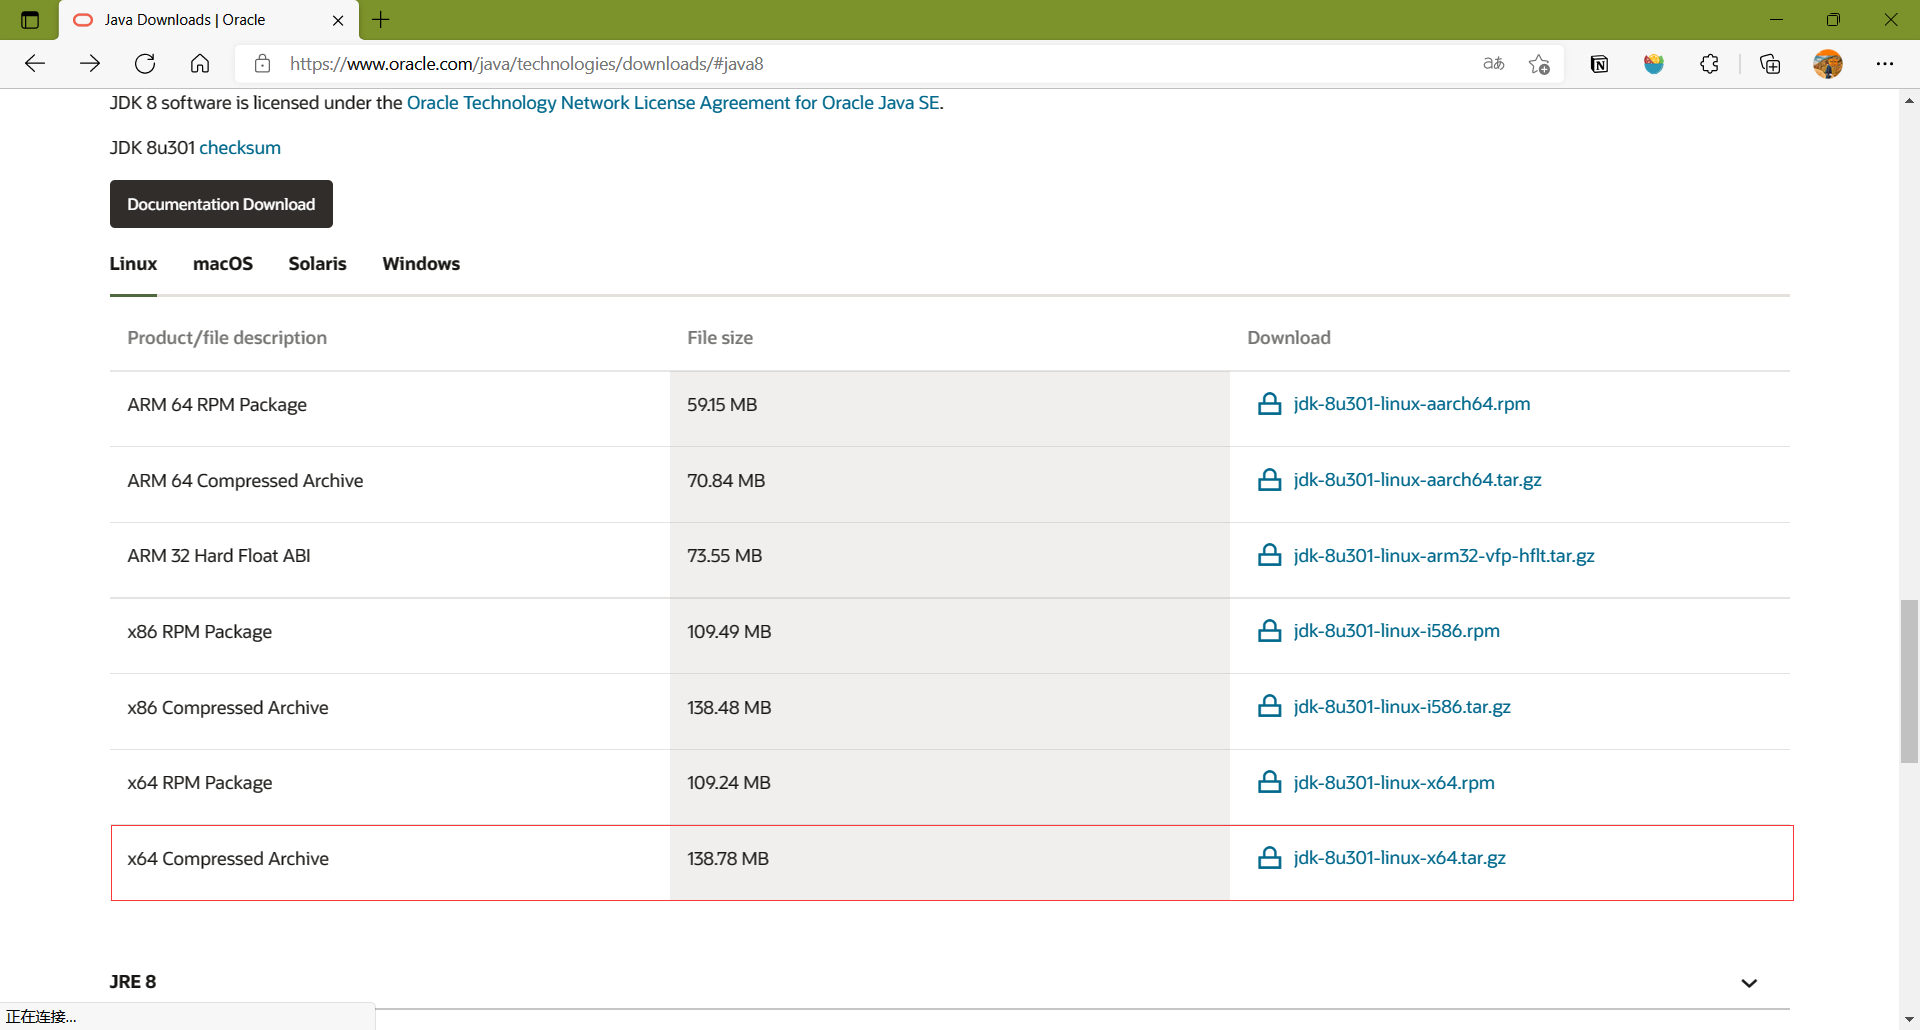Open the browser extensions menu
Viewport: 1920px width, 1030px height.
point(1709,64)
